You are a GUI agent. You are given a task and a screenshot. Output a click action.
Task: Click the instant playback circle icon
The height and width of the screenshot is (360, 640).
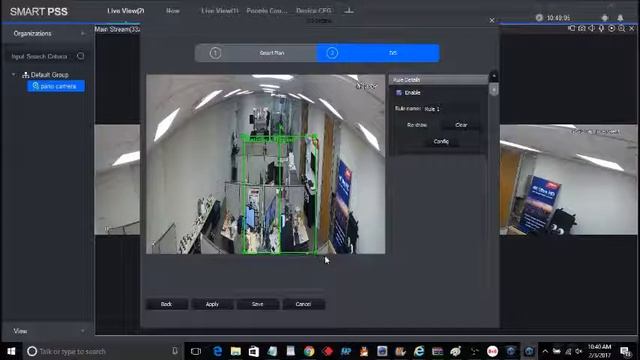click(x=611, y=28)
